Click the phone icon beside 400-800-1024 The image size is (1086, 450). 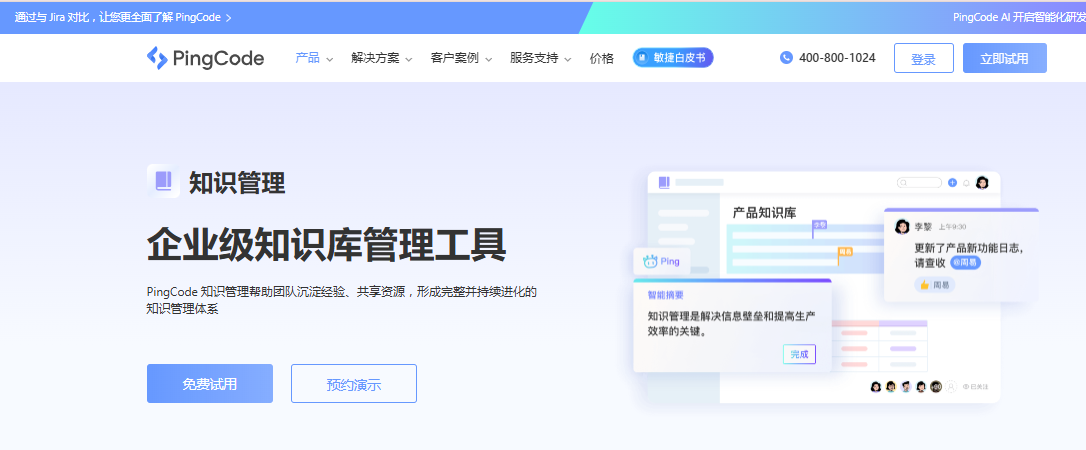click(786, 57)
